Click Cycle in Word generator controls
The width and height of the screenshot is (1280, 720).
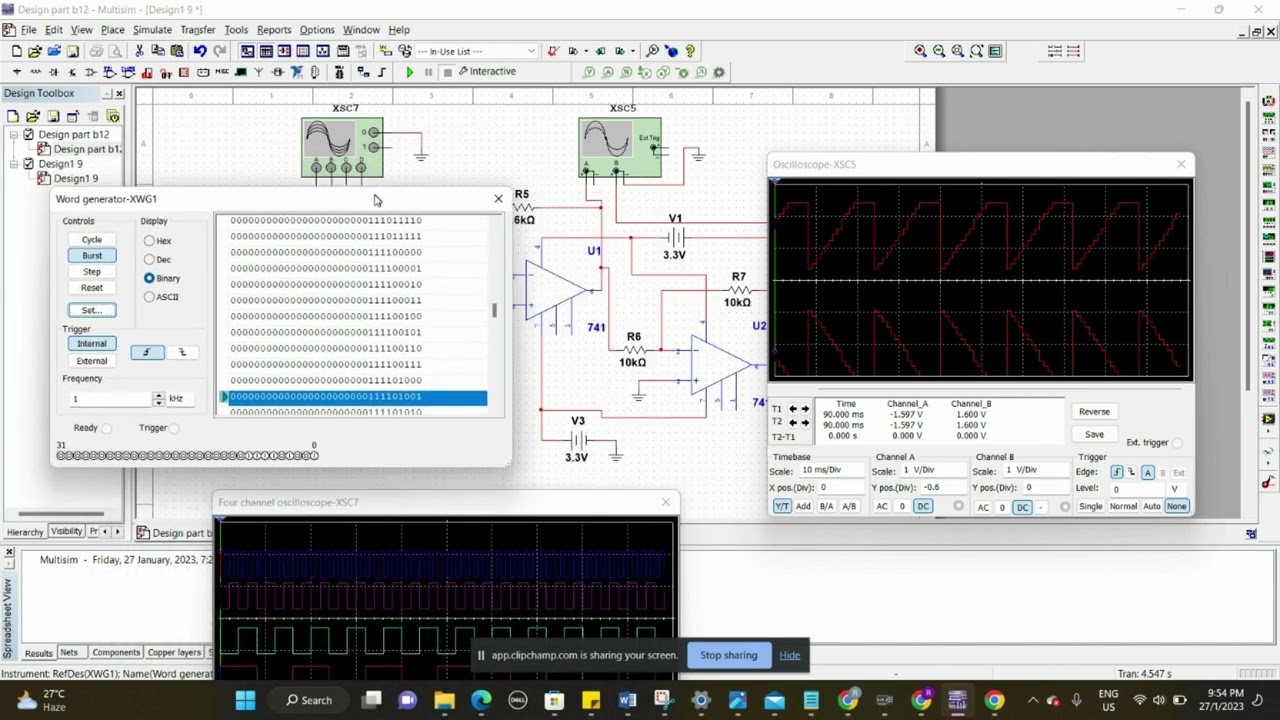92,240
